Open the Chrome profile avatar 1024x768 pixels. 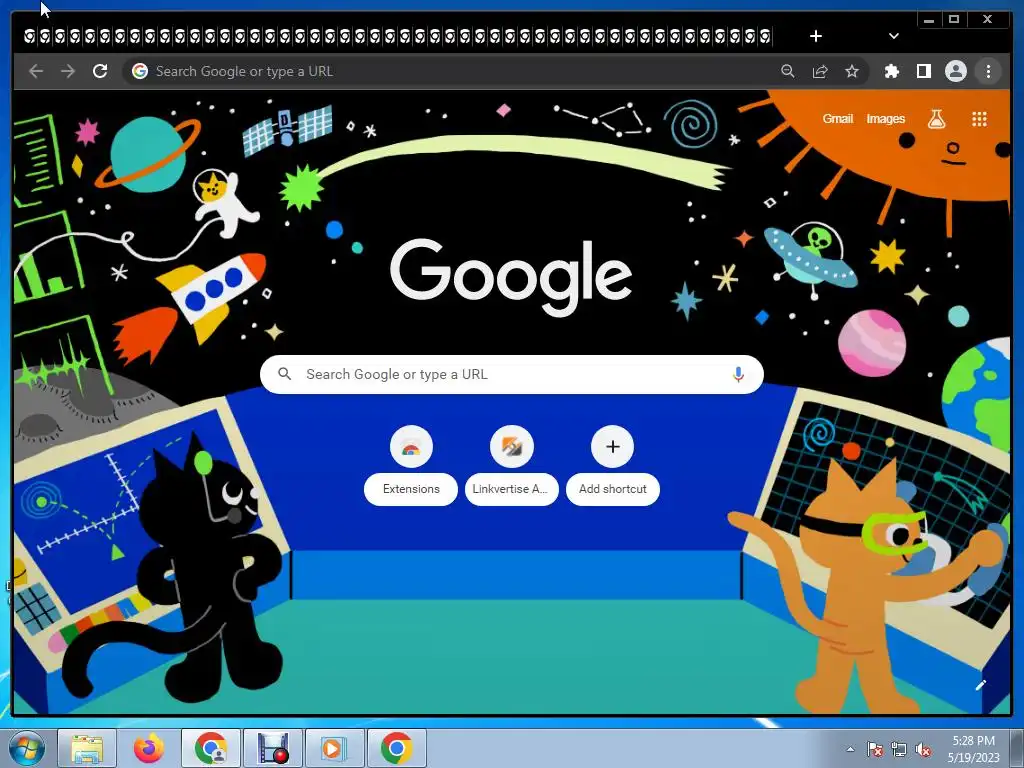[x=955, y=71]
